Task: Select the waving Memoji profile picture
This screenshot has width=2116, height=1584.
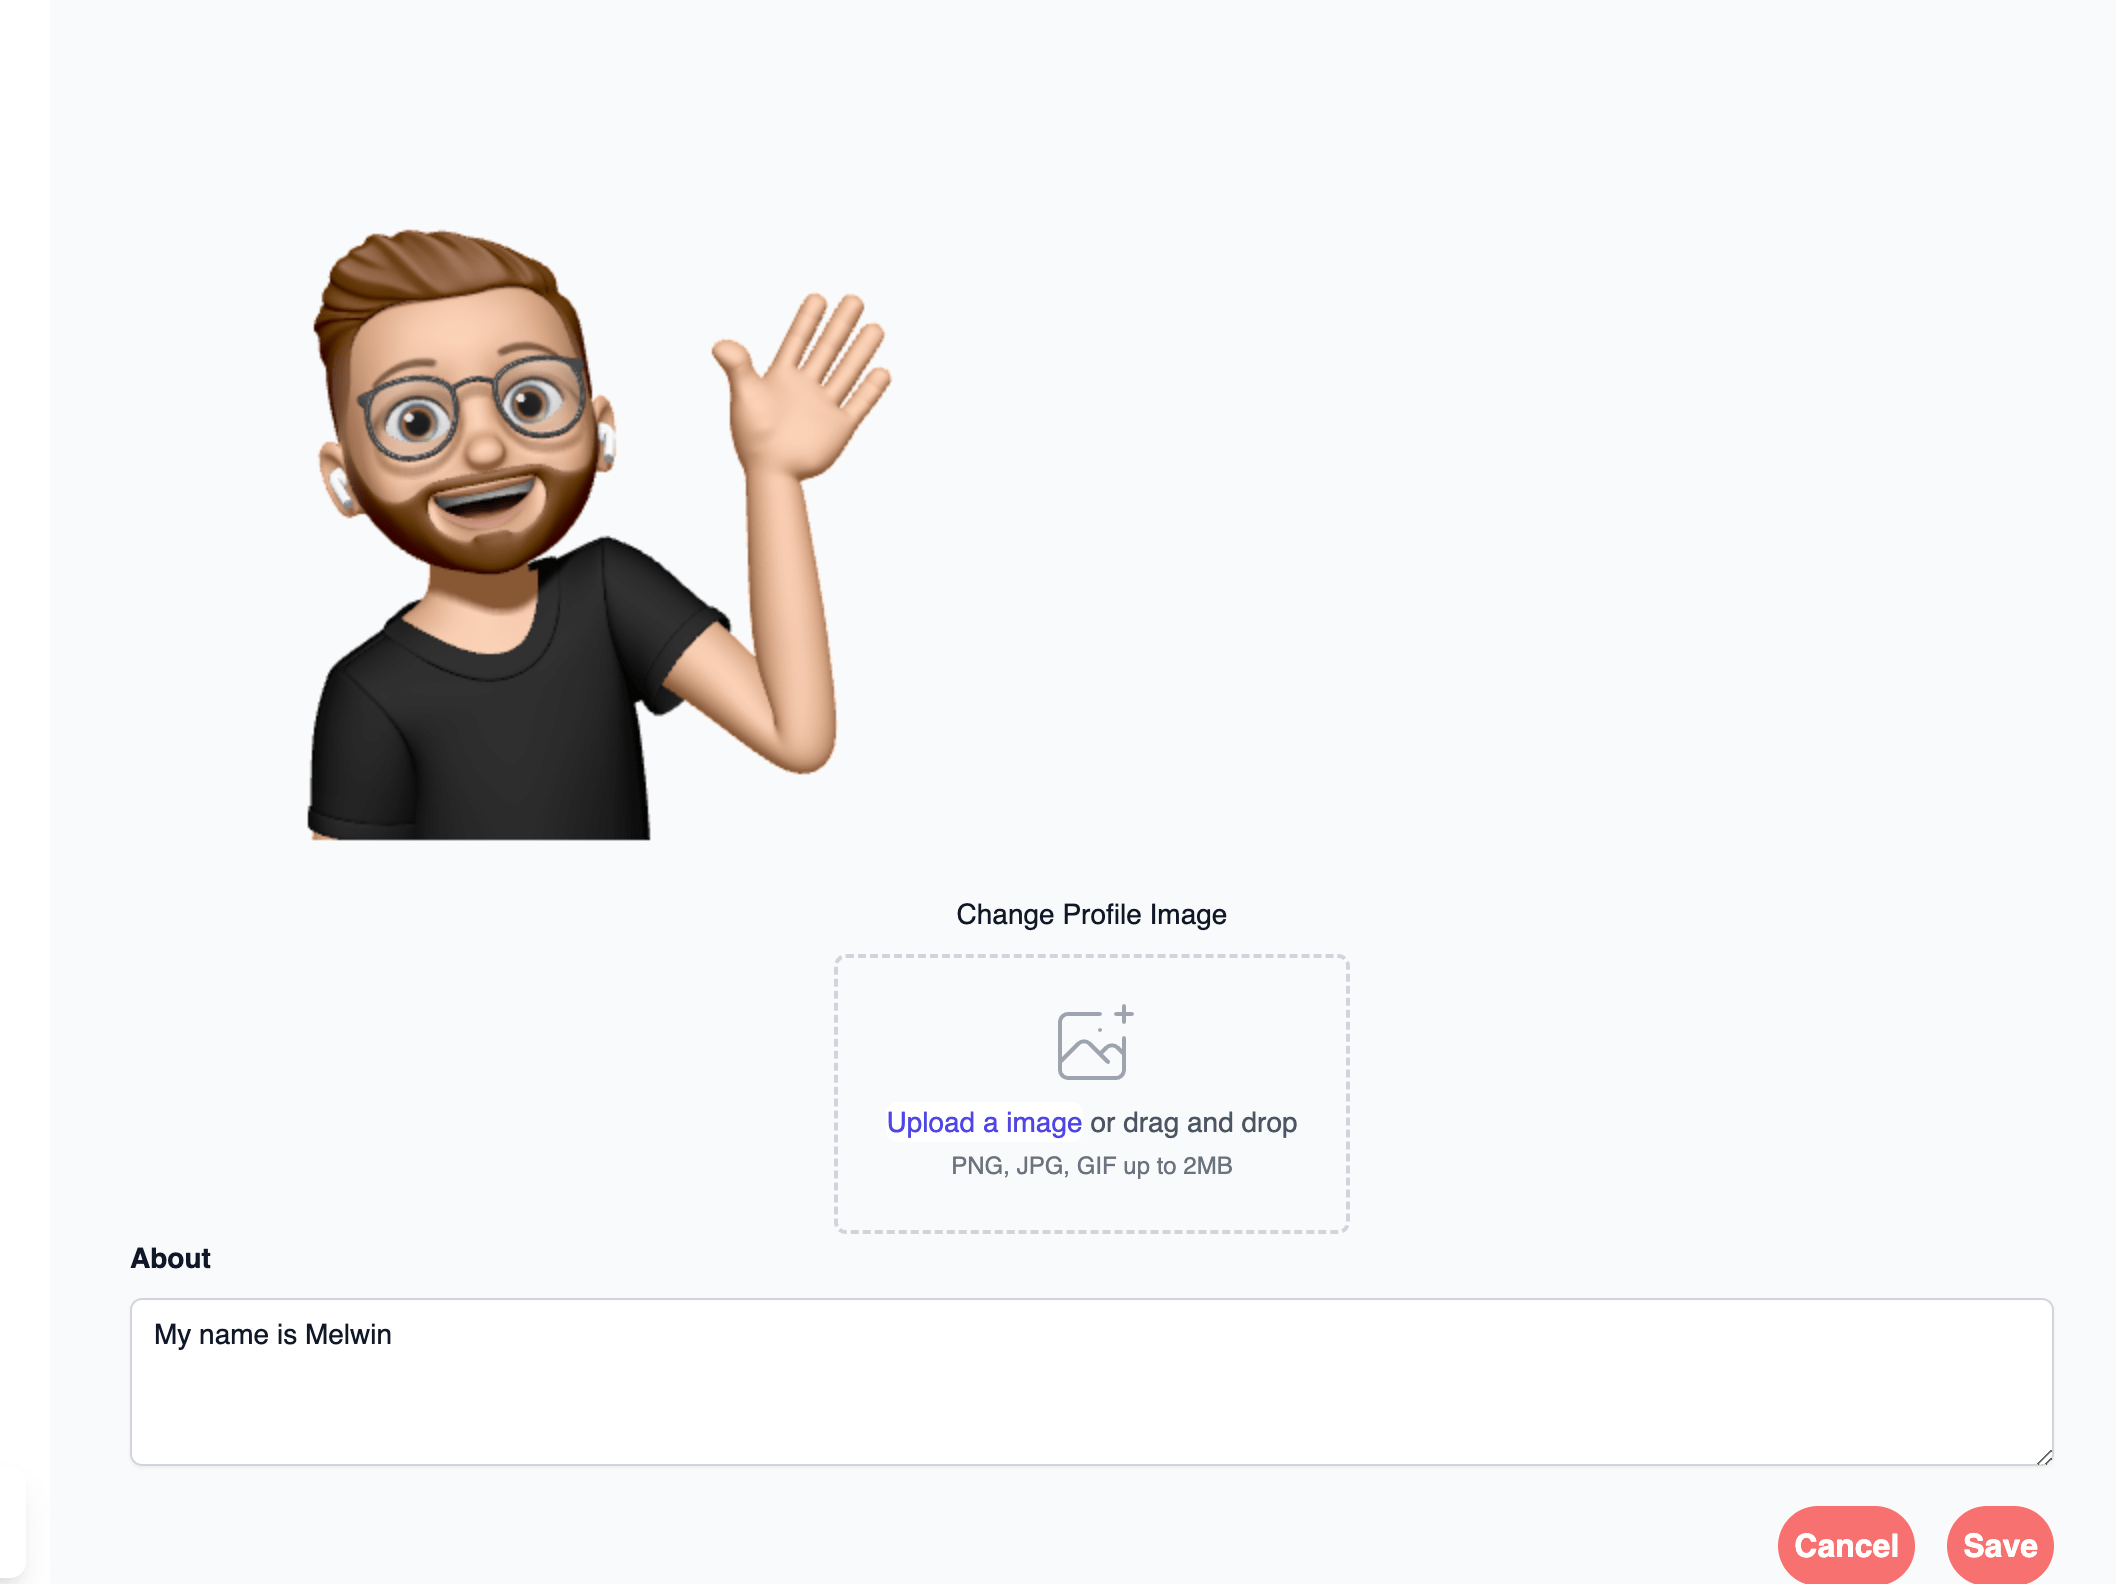Action: pyautogui.click(x=600, y=535)
